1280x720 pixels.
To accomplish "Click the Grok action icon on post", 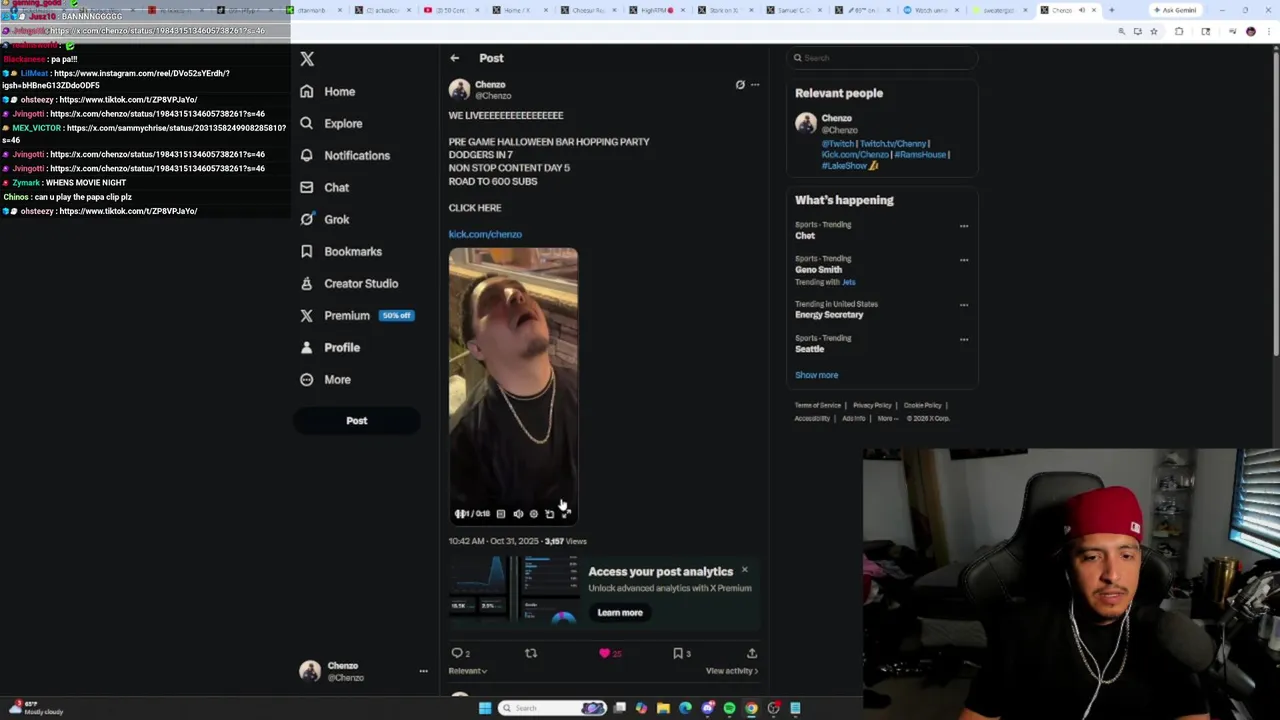I will click(740, 85).
